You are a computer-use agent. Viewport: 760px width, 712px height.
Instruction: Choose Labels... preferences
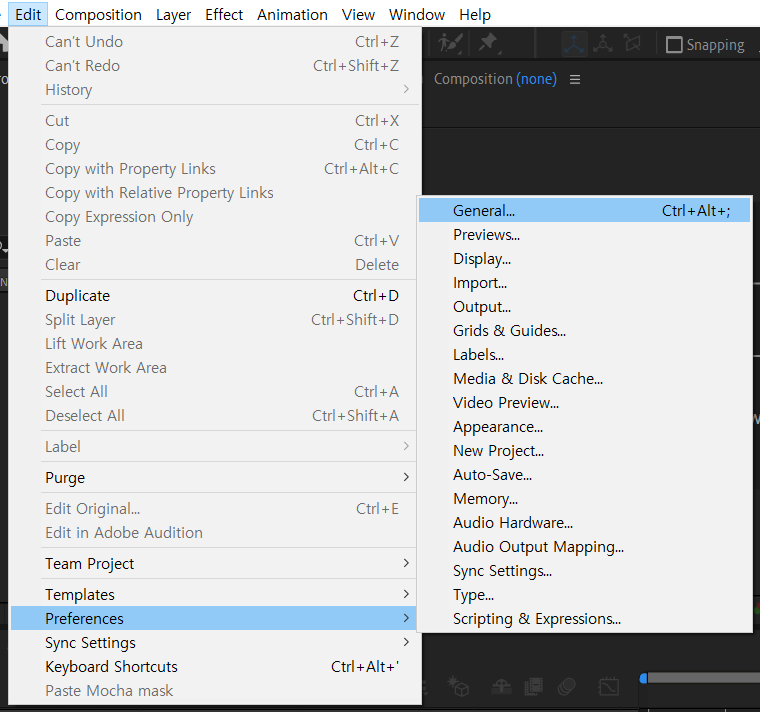click(x=585, y=355)
